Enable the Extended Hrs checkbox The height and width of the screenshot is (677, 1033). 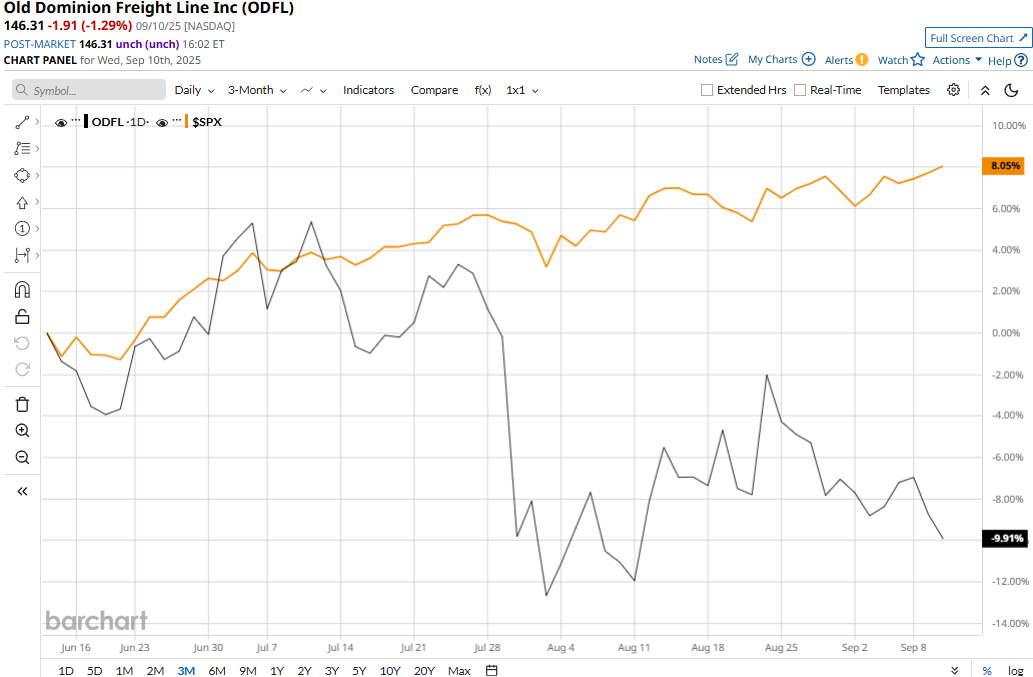707,90
